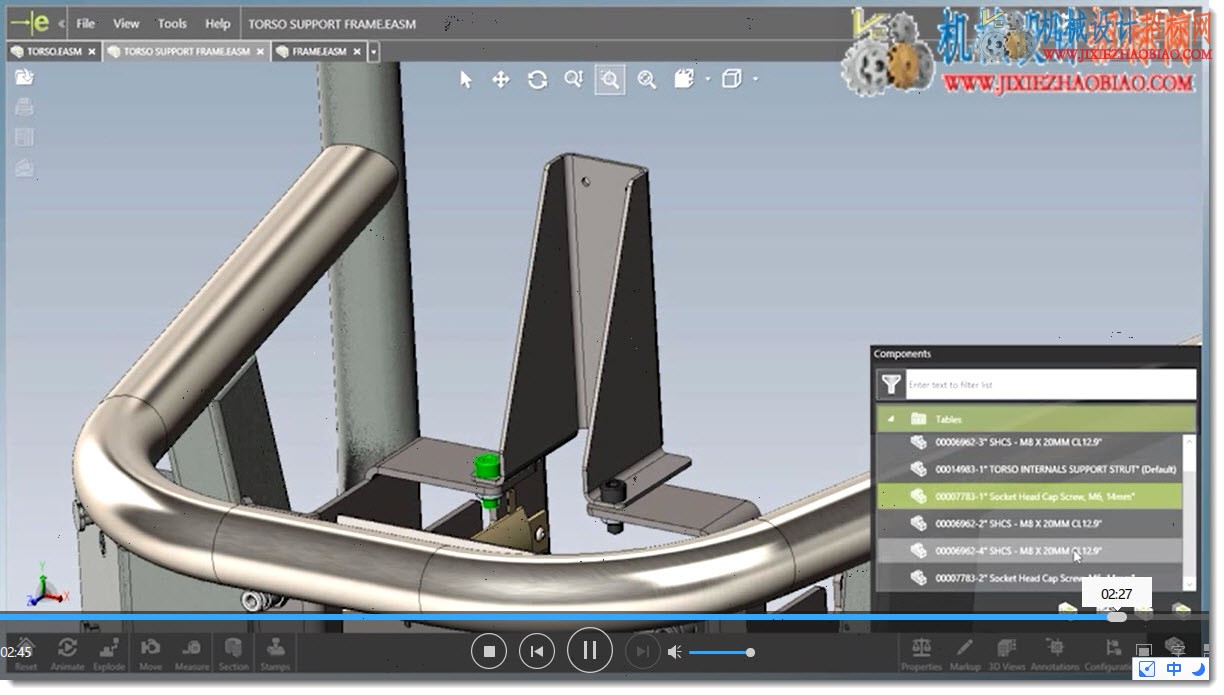Select 00006962-4 SHCS M8 X 20MM component
The image size is (1224, 695).
(x=1030, y=550)
